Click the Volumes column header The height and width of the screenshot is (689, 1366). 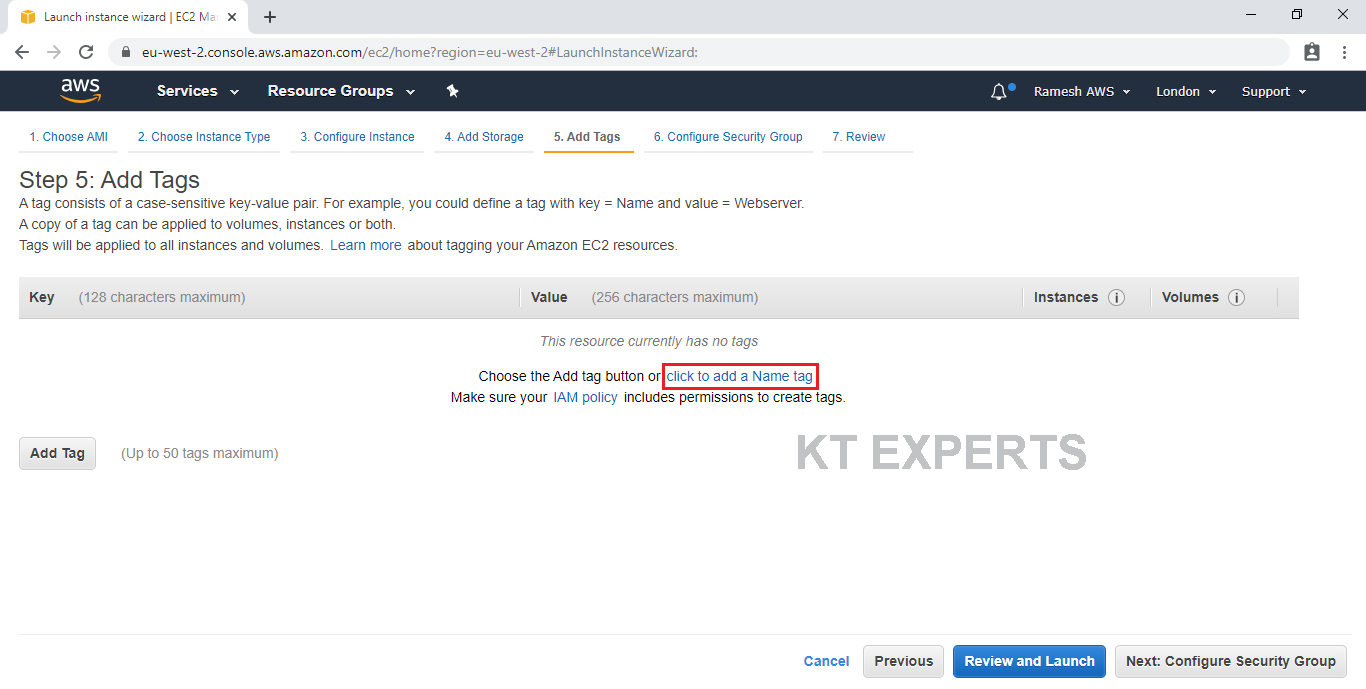point(1190,297)
